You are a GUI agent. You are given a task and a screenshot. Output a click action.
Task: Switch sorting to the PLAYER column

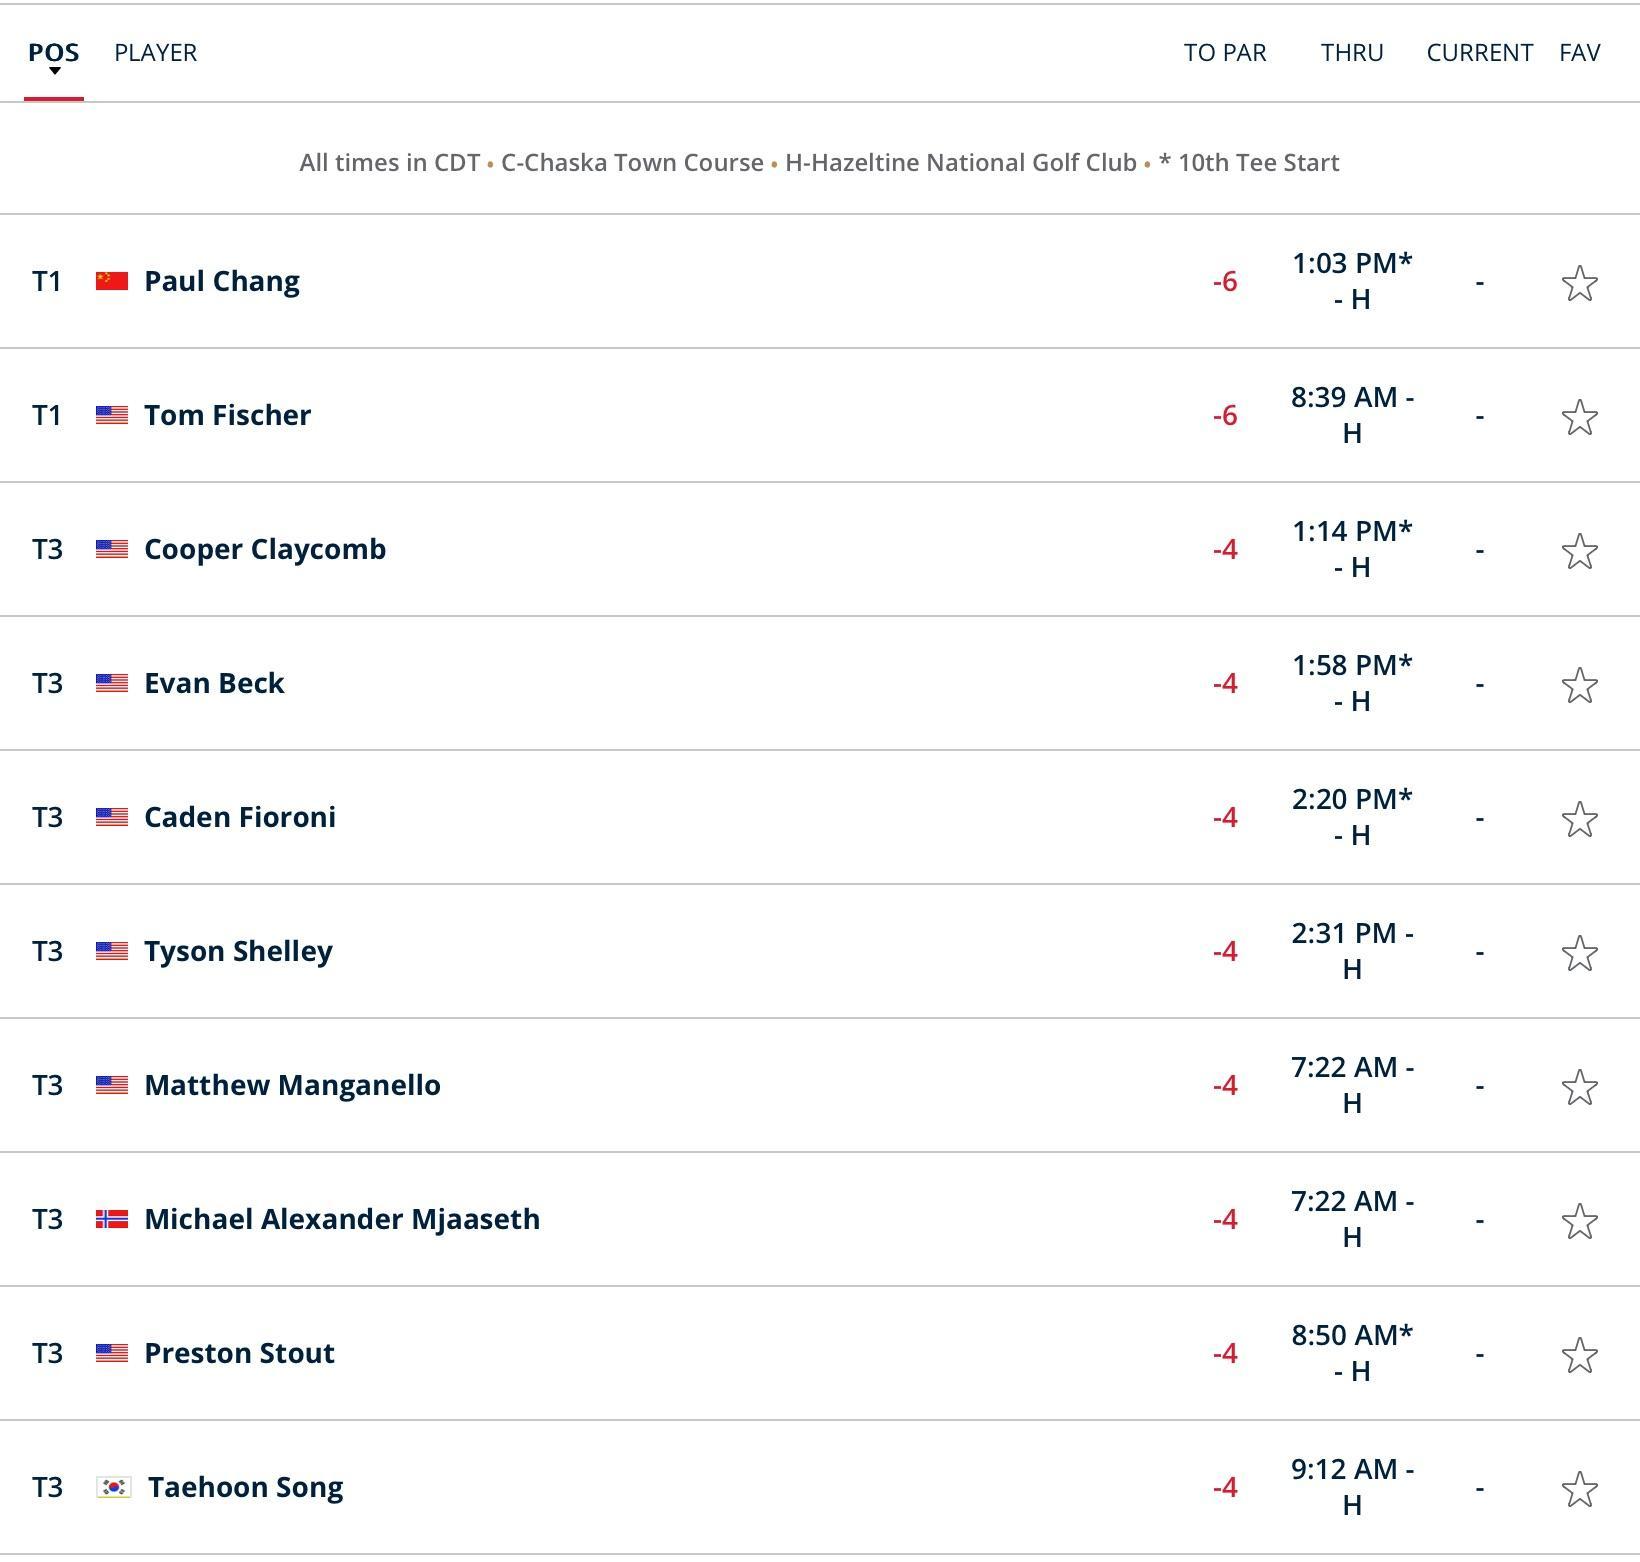tap(155, 53)
